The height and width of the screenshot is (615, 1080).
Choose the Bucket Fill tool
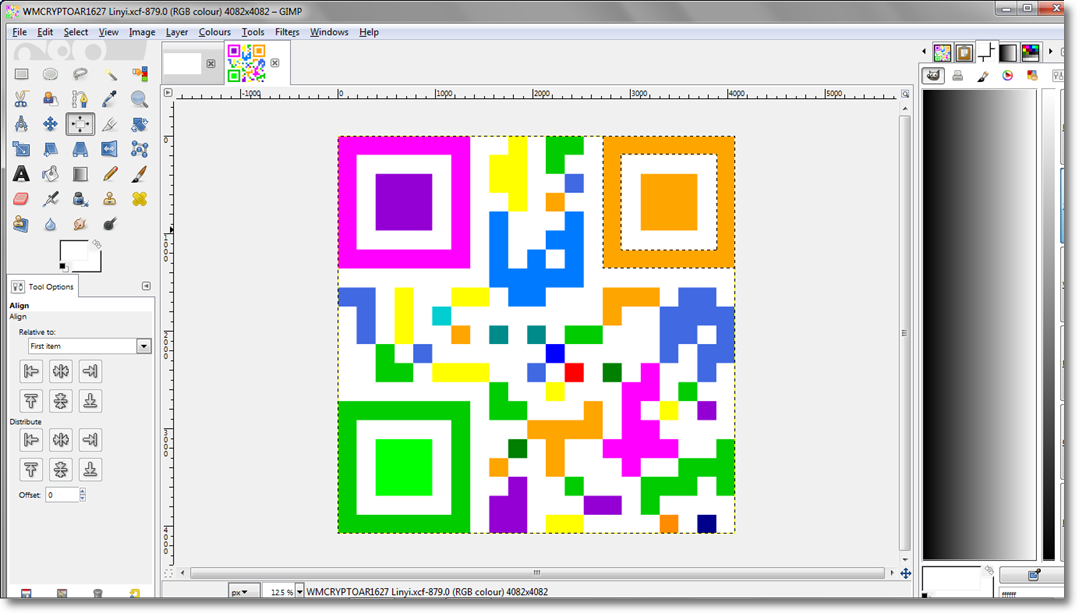click(50, 174)
